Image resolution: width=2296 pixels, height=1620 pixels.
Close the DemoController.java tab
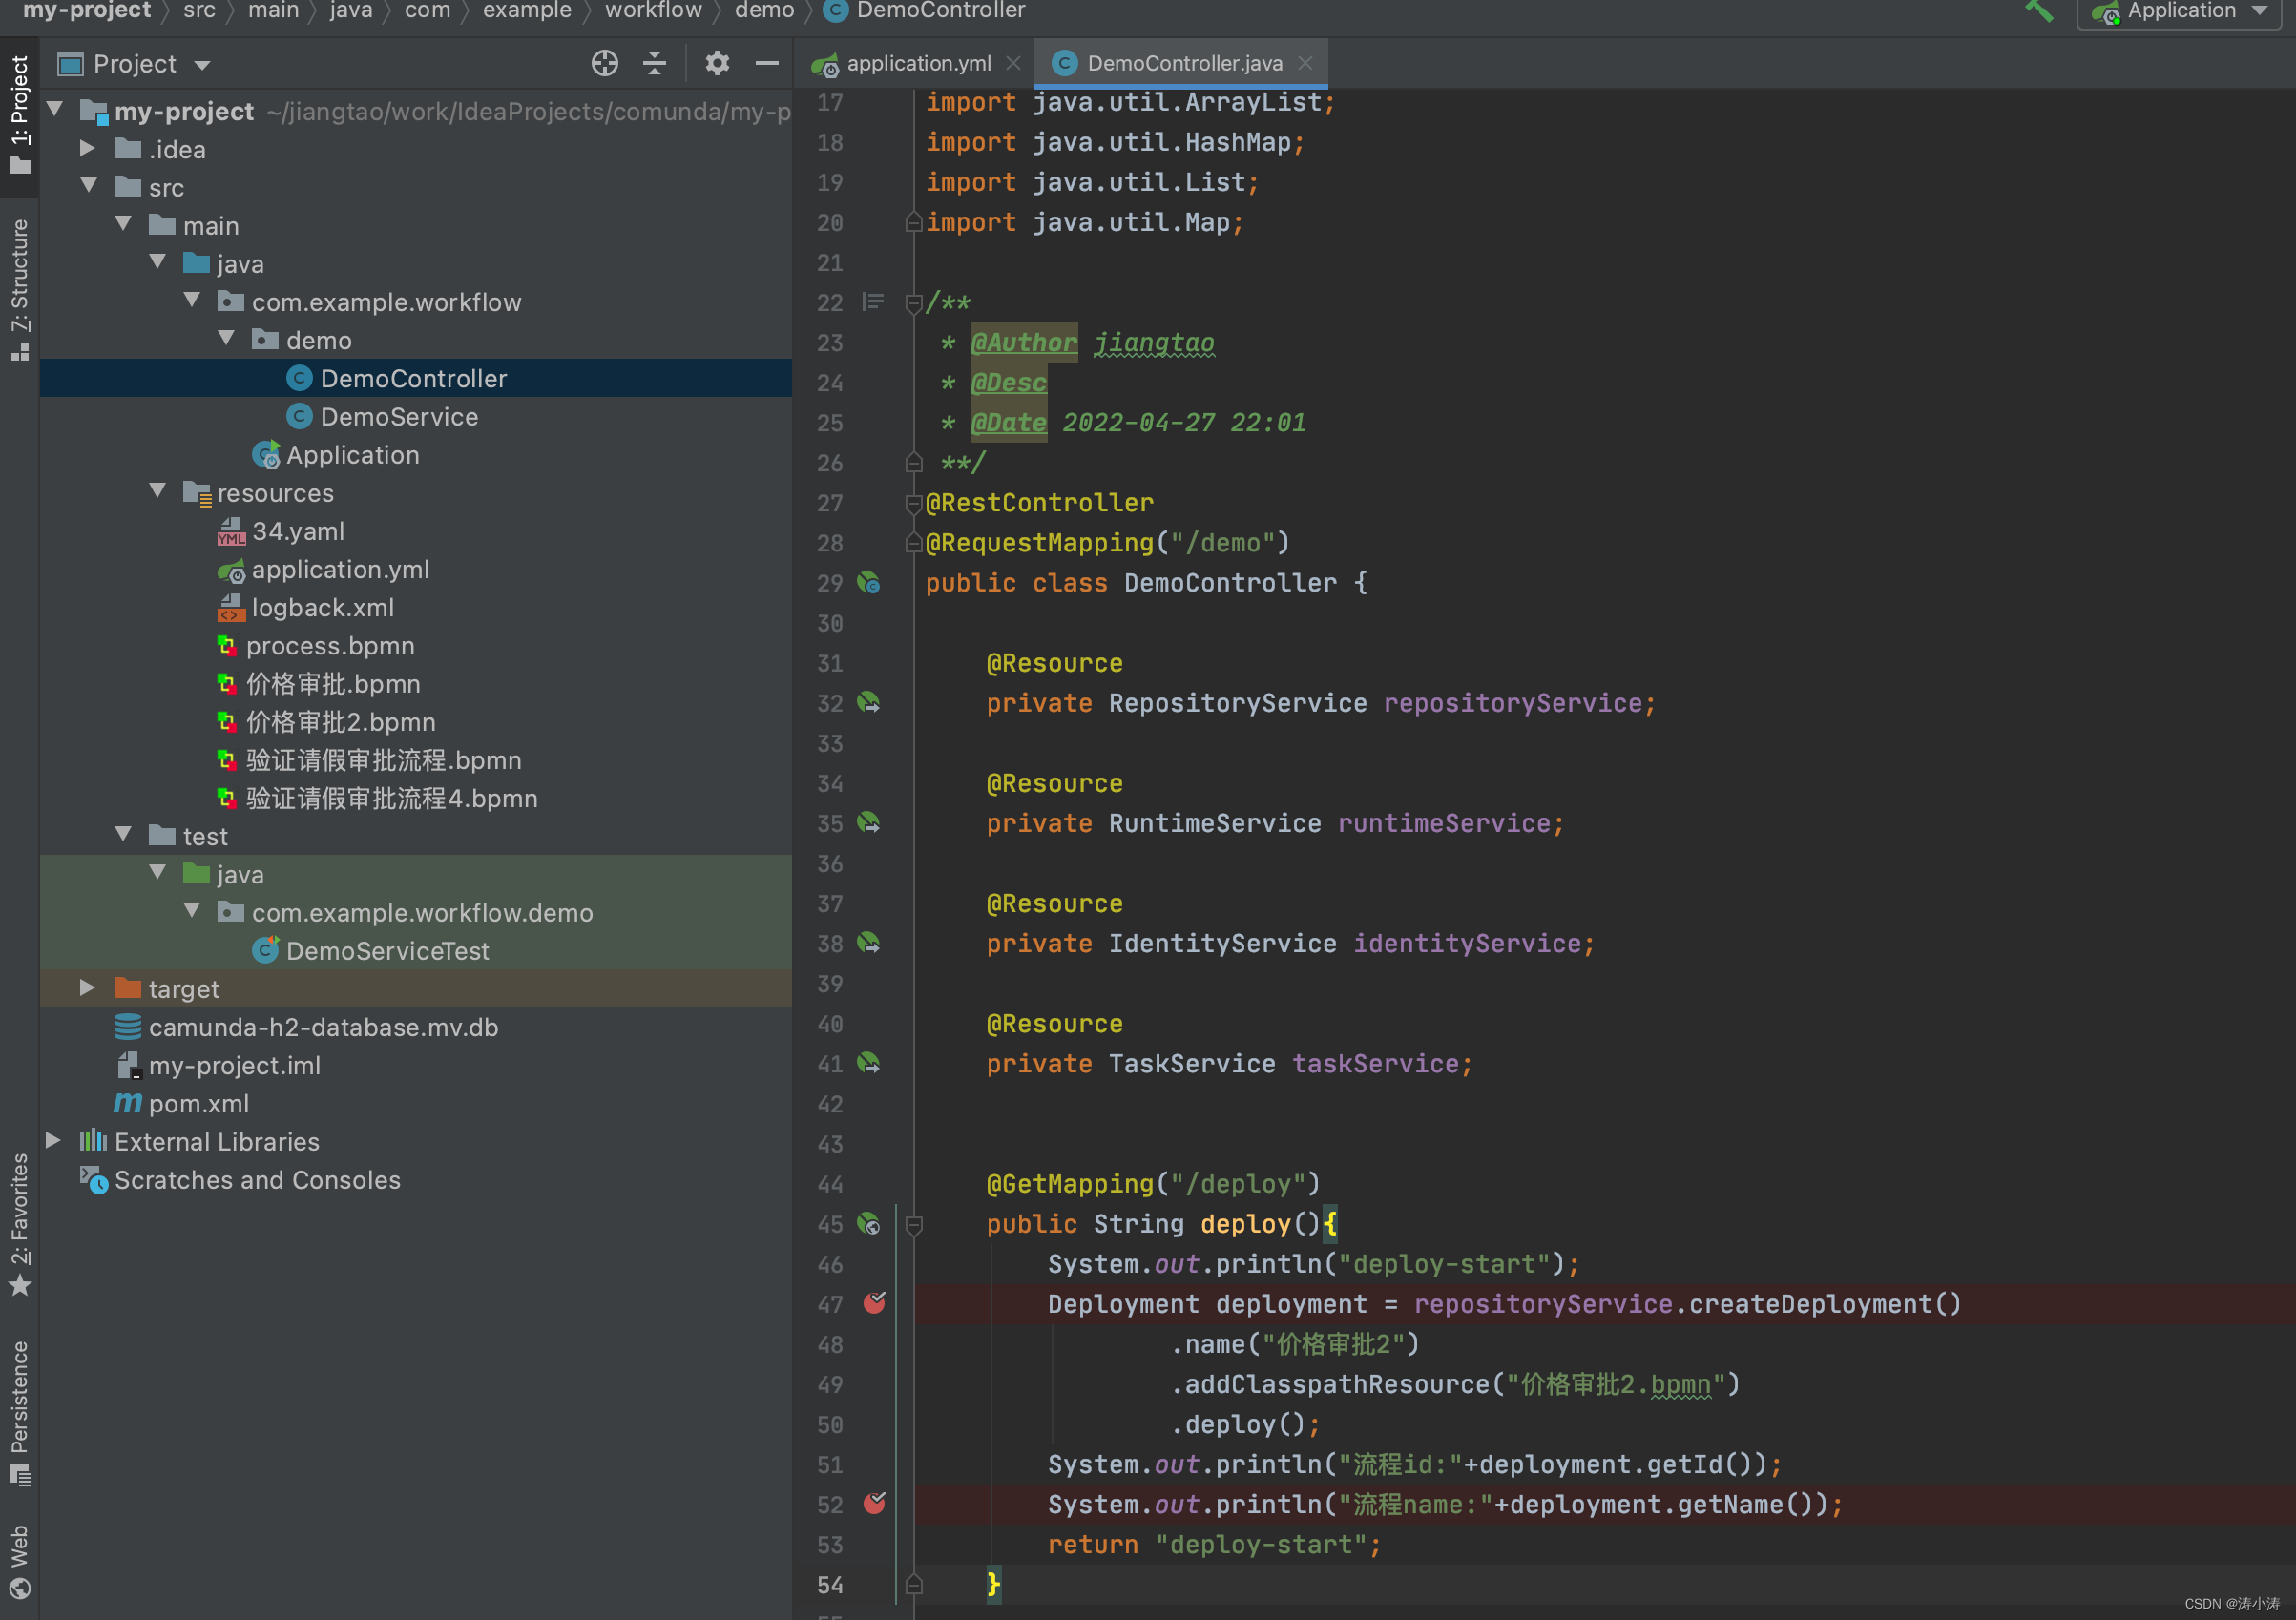[x=1305, y=64]
